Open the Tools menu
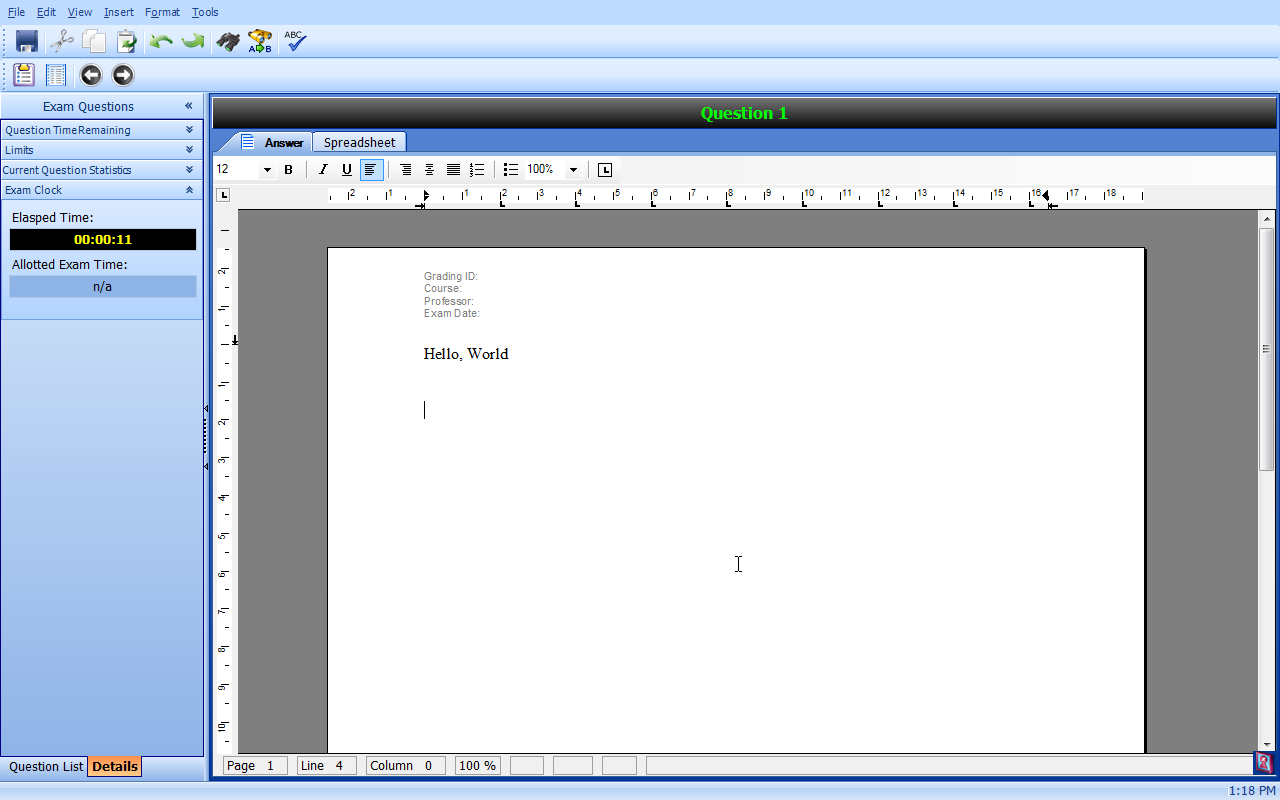Viewport: 1280px width, 800px height. coord(205,12)
